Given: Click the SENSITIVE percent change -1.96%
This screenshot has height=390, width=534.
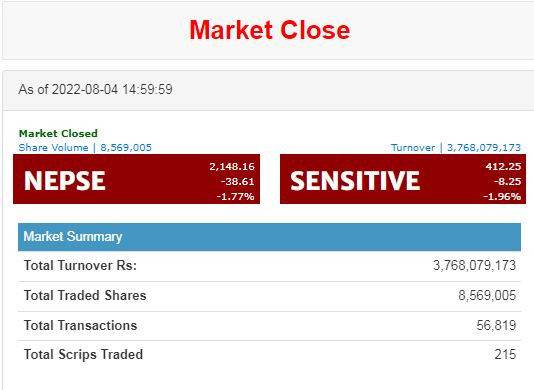Looking at the screenshot, I should [502, 197].
